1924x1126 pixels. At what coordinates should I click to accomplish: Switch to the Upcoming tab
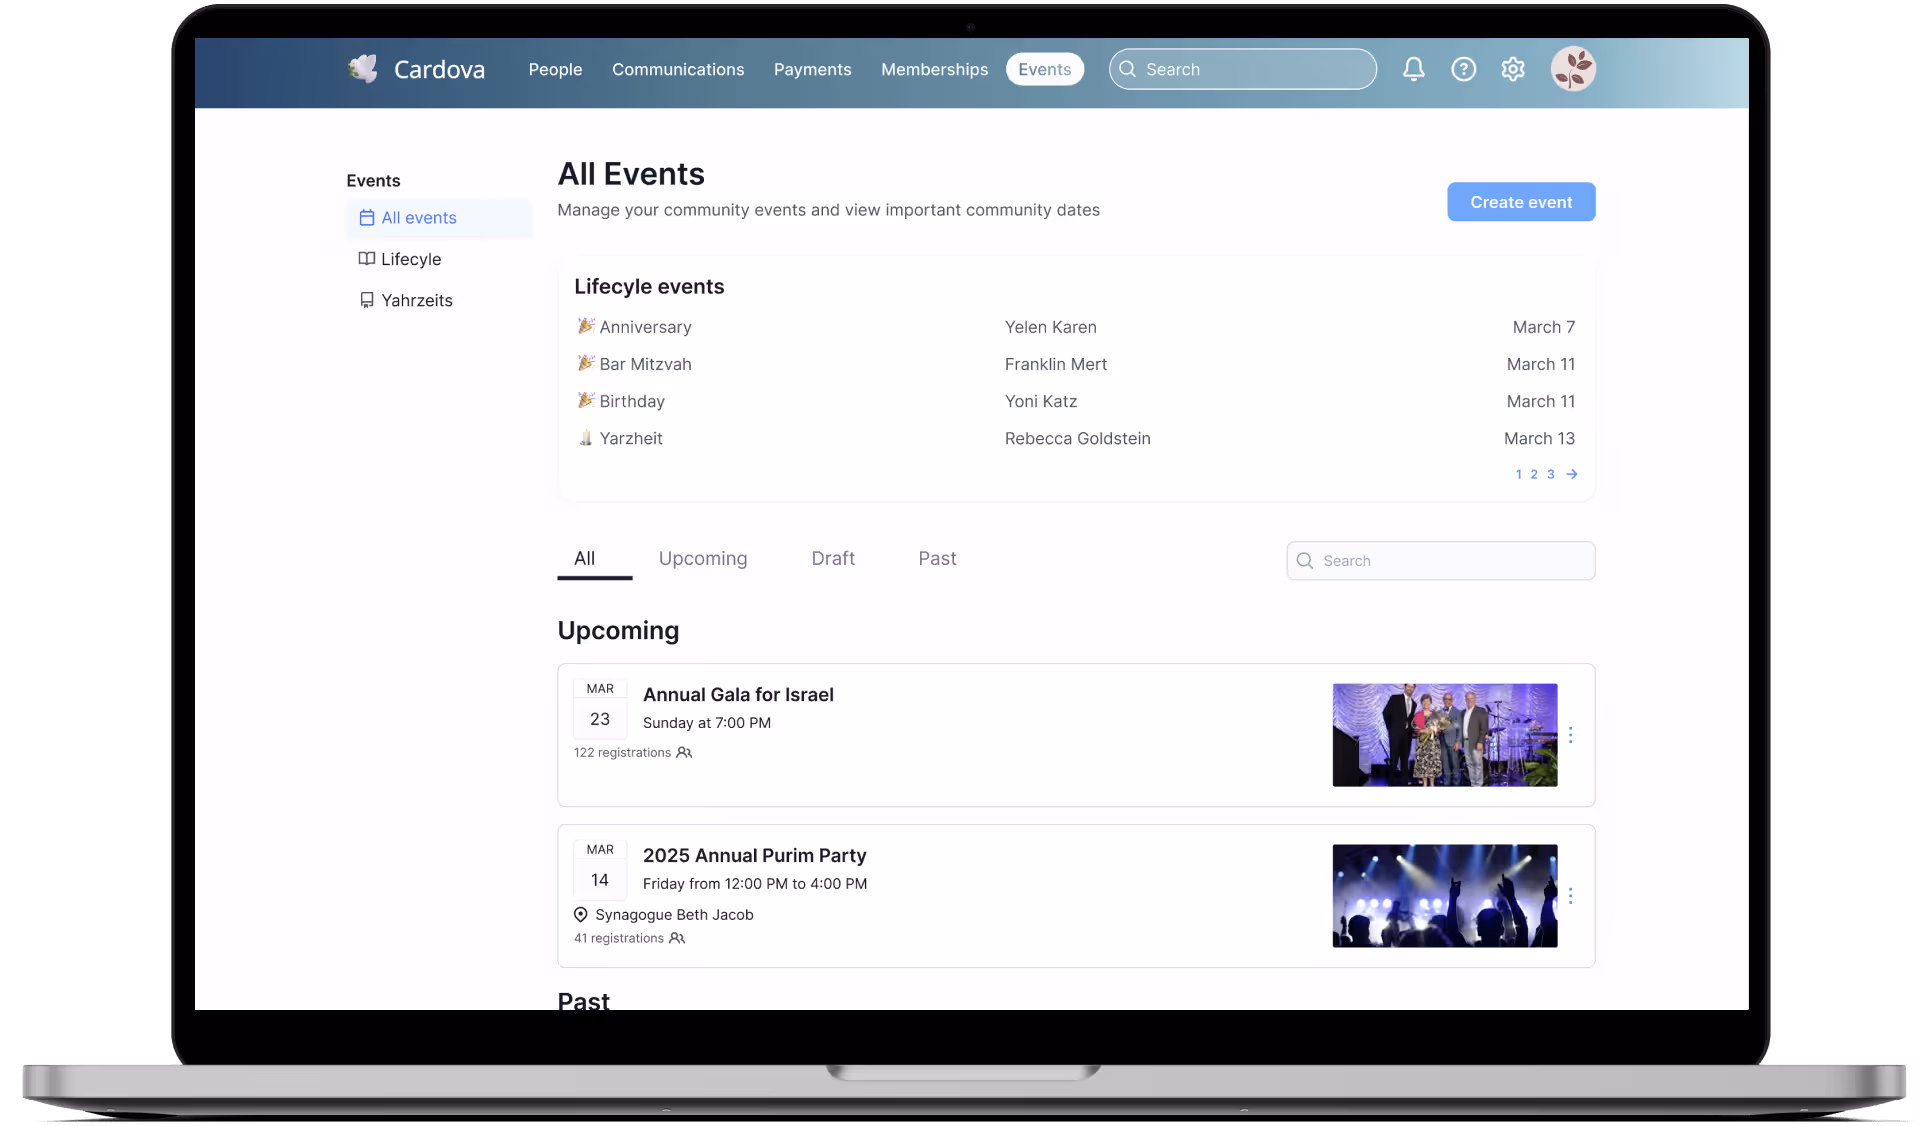(x=703, y=559)
